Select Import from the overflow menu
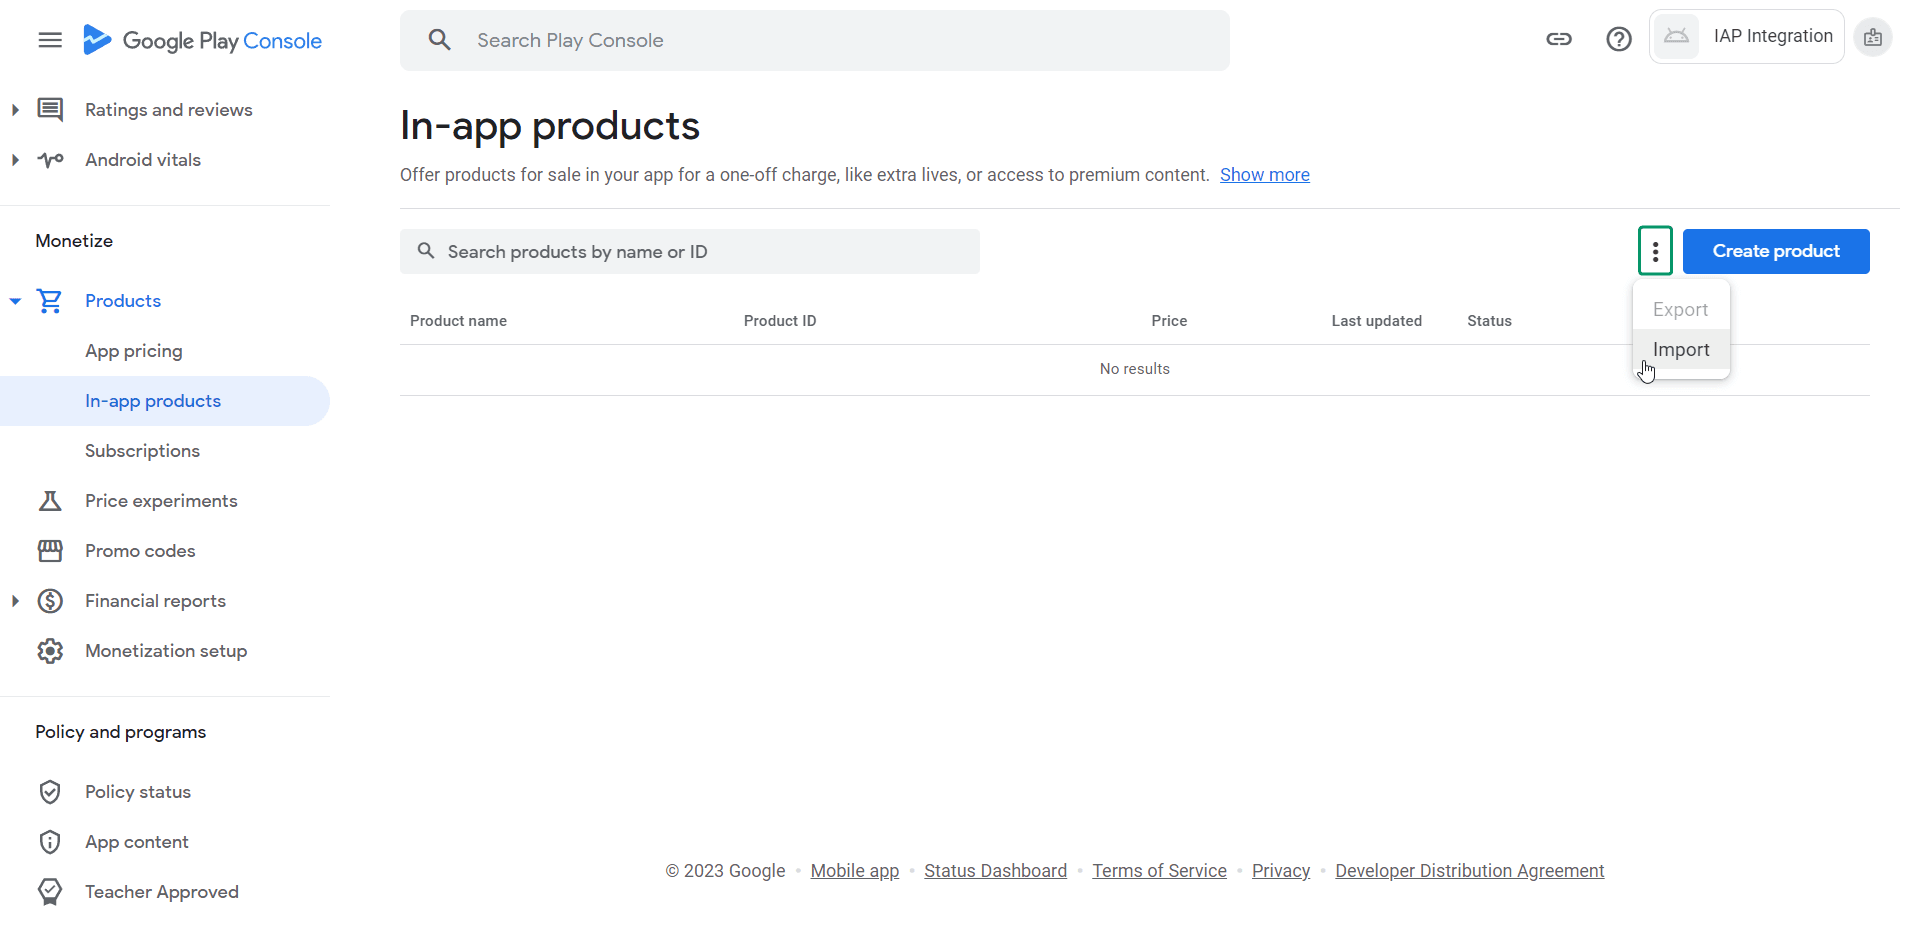This screenshot has width=1920, height=933. [1680, 349]
